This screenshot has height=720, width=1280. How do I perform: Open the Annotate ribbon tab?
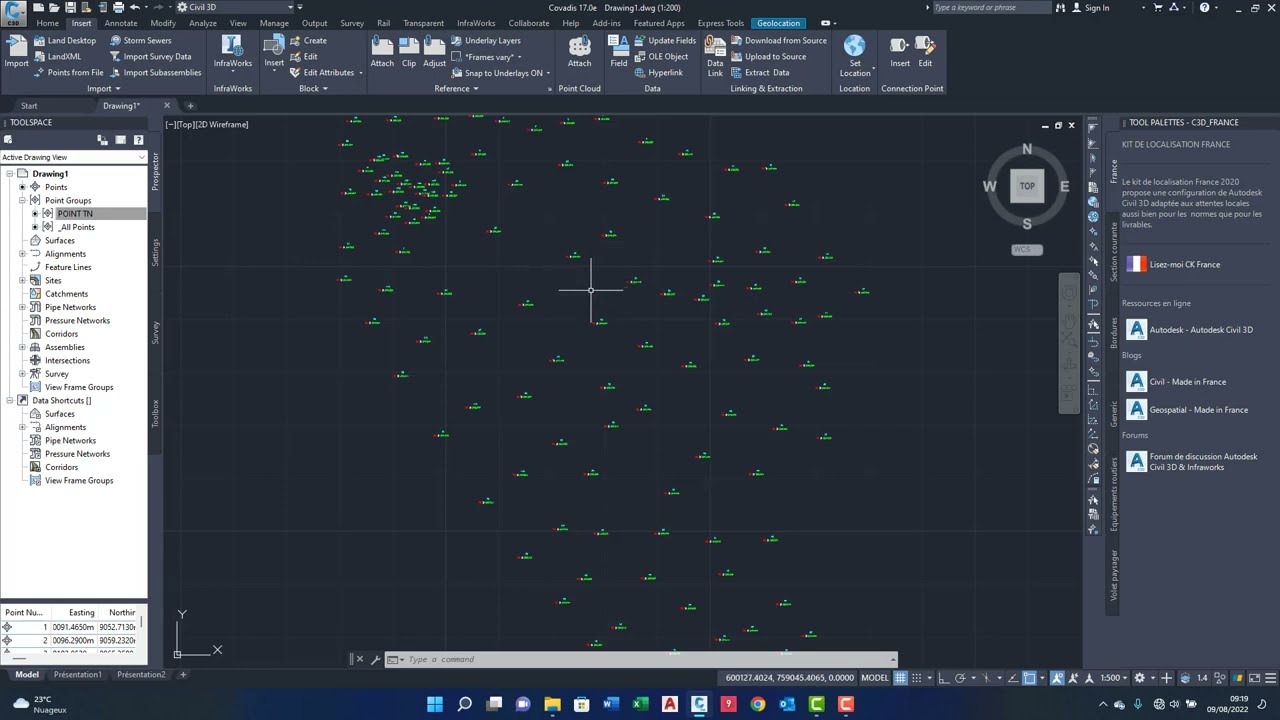point(121,23)
